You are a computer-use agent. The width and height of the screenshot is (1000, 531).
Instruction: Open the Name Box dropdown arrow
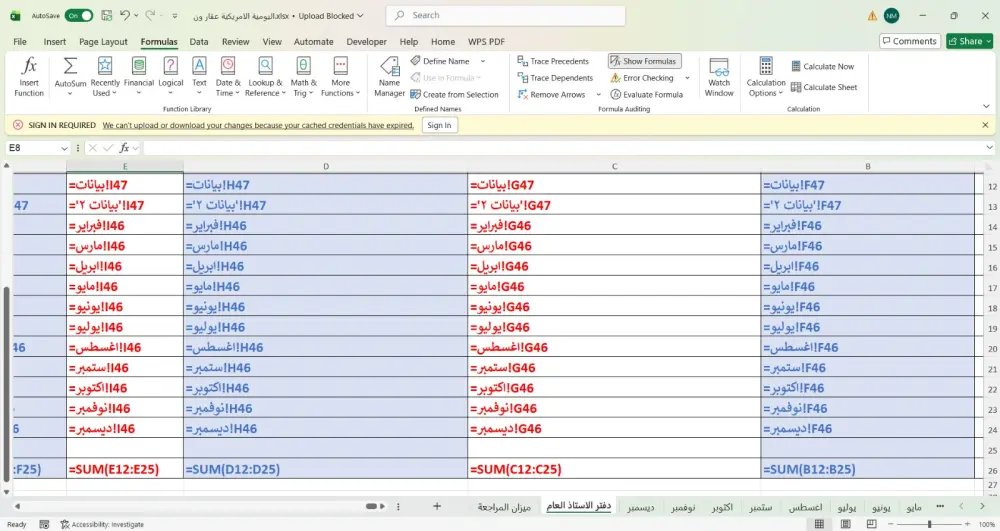(64, 148)
